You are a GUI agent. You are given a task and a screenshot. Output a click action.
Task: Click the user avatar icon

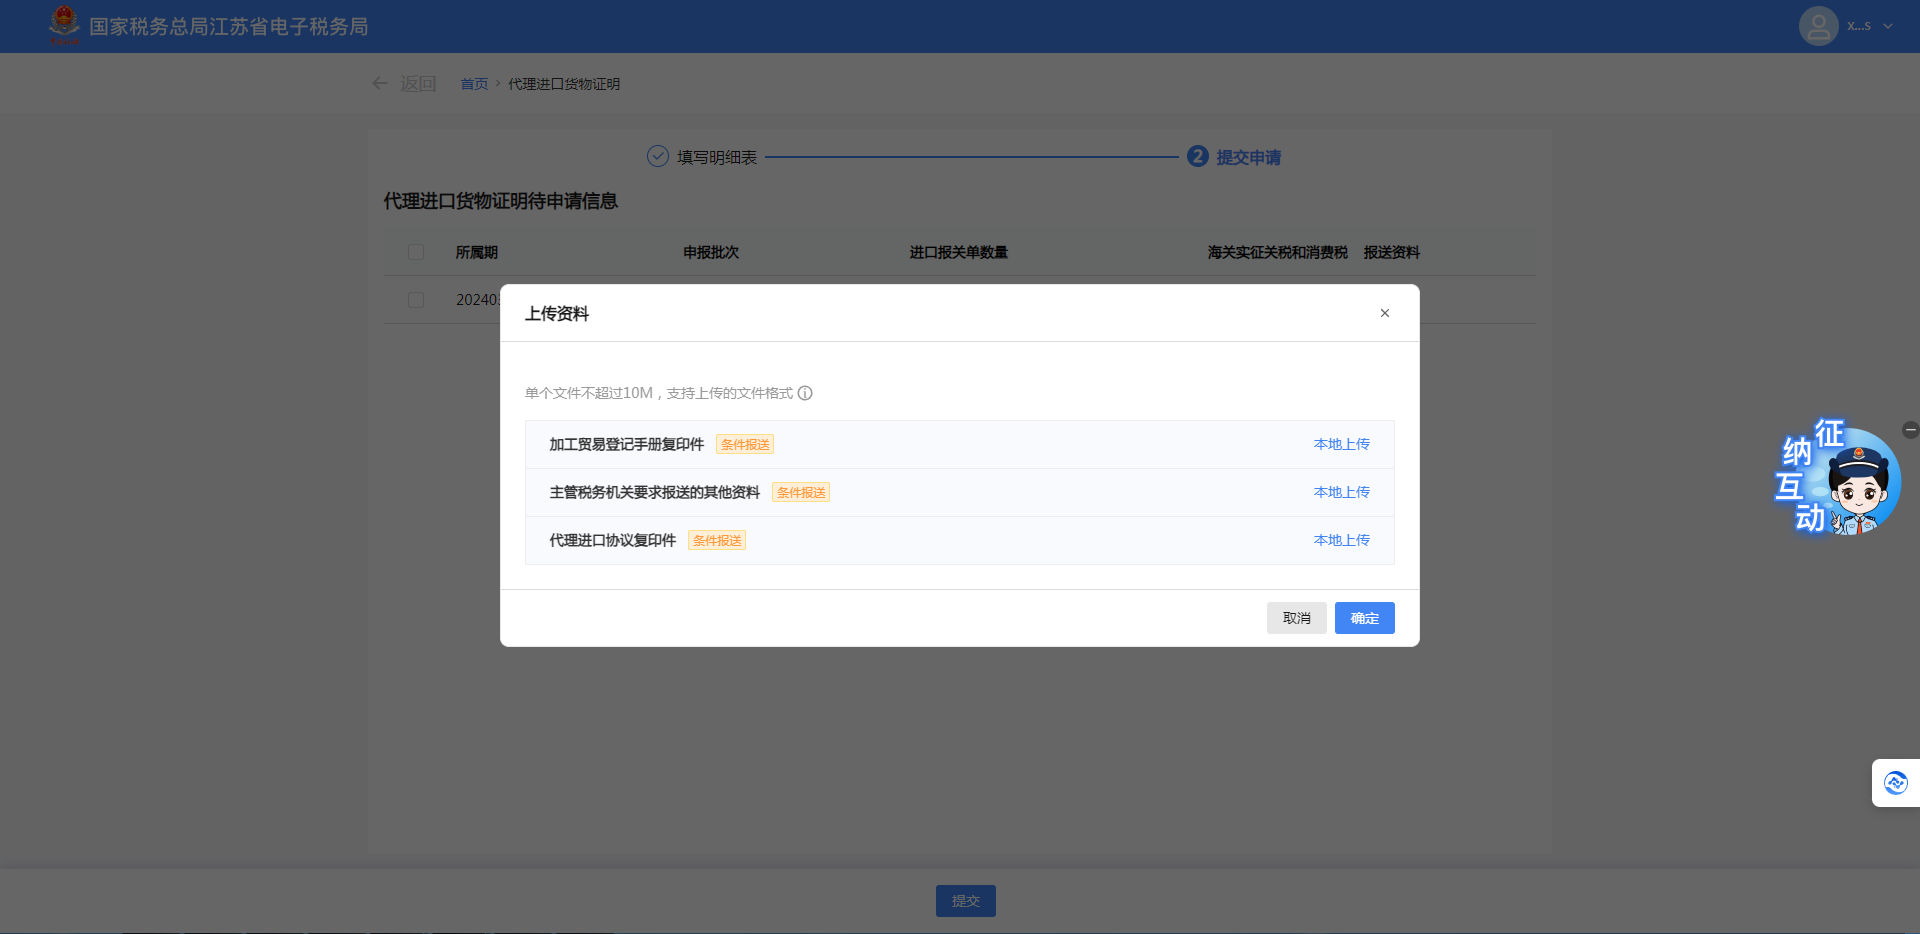[x=1818, y=26]
